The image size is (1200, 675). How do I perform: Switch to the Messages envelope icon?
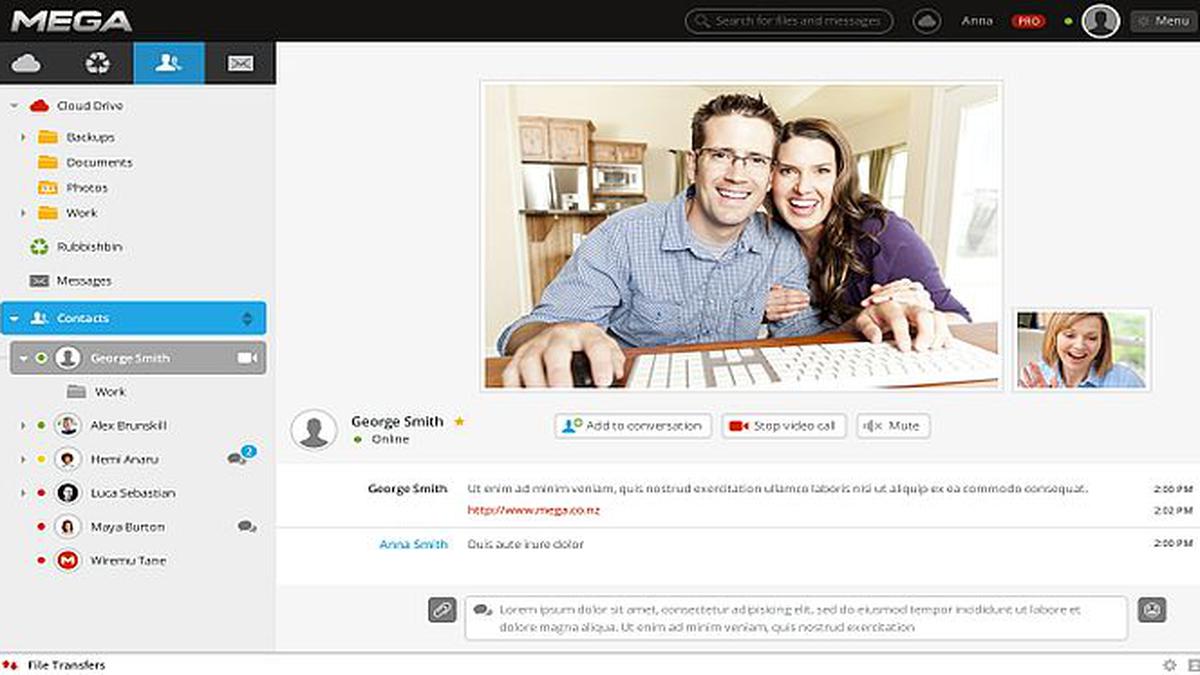[239, 62]
